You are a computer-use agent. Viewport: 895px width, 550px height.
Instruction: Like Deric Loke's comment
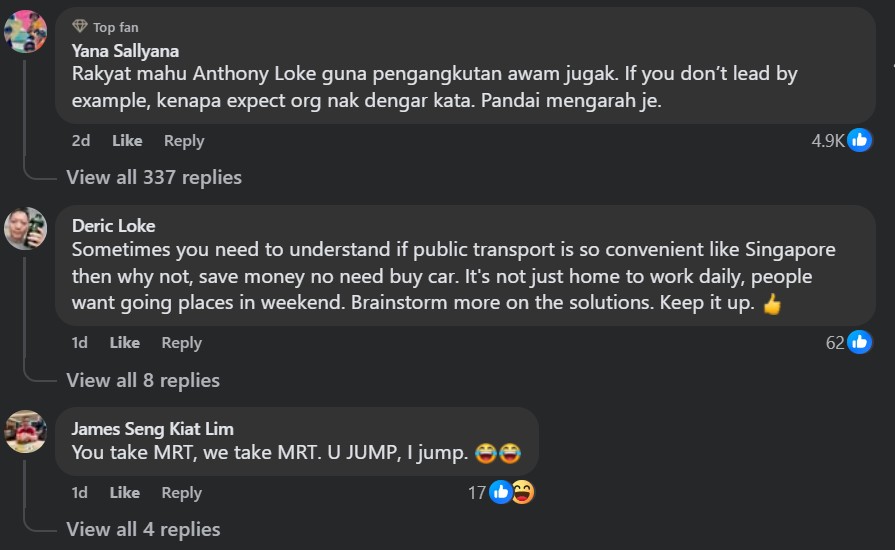(x=125, y=343)
